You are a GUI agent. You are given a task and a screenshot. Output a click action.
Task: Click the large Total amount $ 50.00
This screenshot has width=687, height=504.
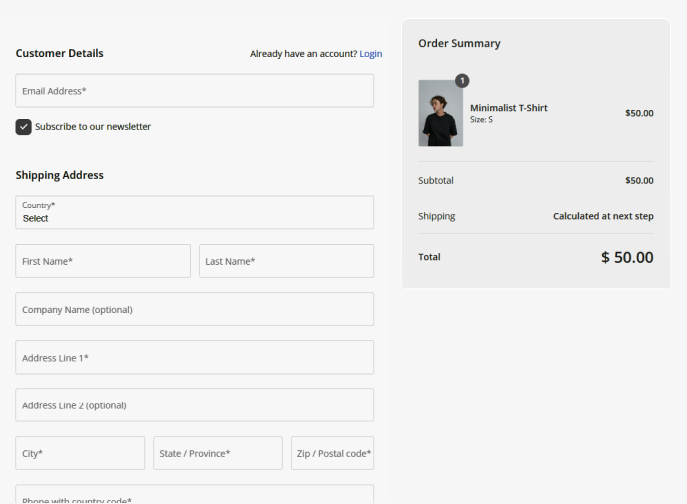(x=627, y=257)
